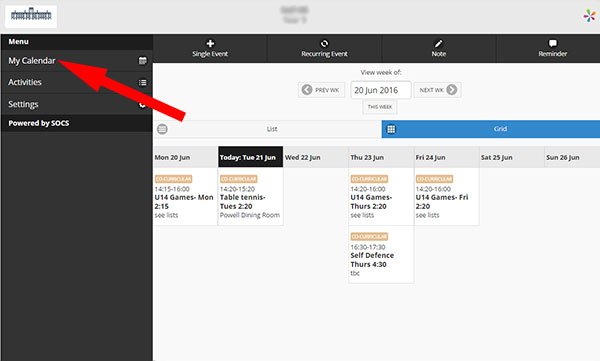This screenshot has height=361, width=600.
Task: Click the school crest logo
Action: (31, 16)
